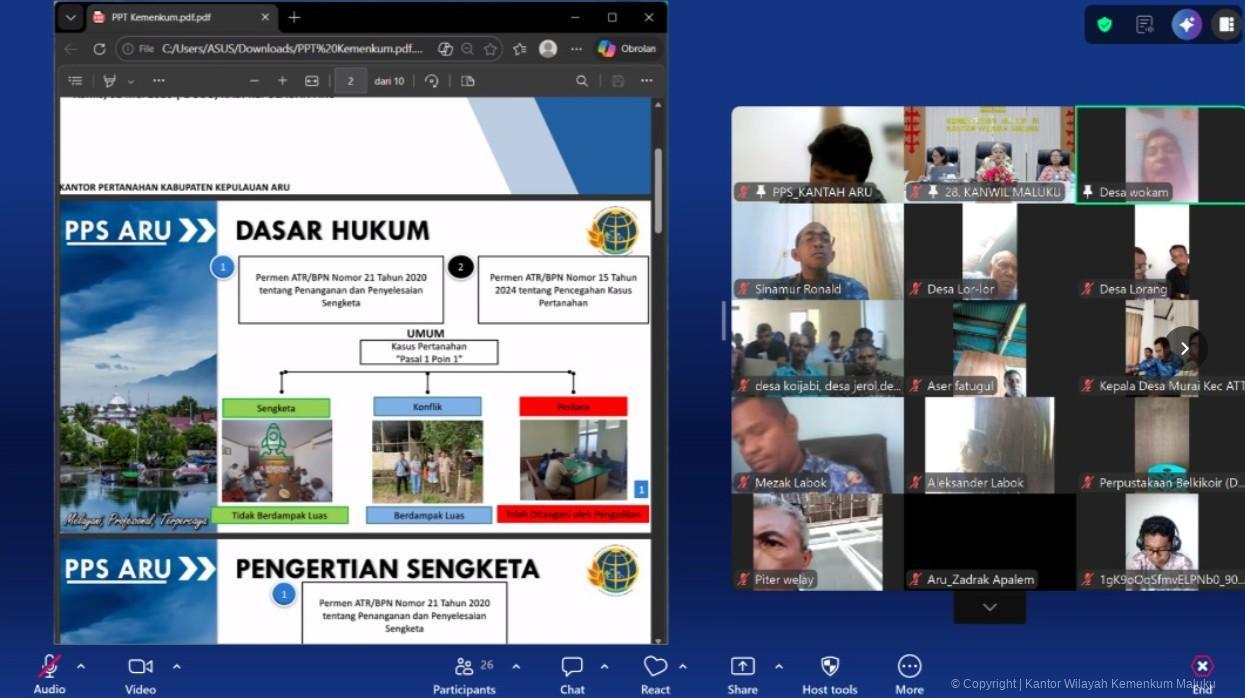Image resolution: width=1245 pixels, height=698 pixels.
Task: Open PDF table of contents sidebar
Action: click(75, 81)
